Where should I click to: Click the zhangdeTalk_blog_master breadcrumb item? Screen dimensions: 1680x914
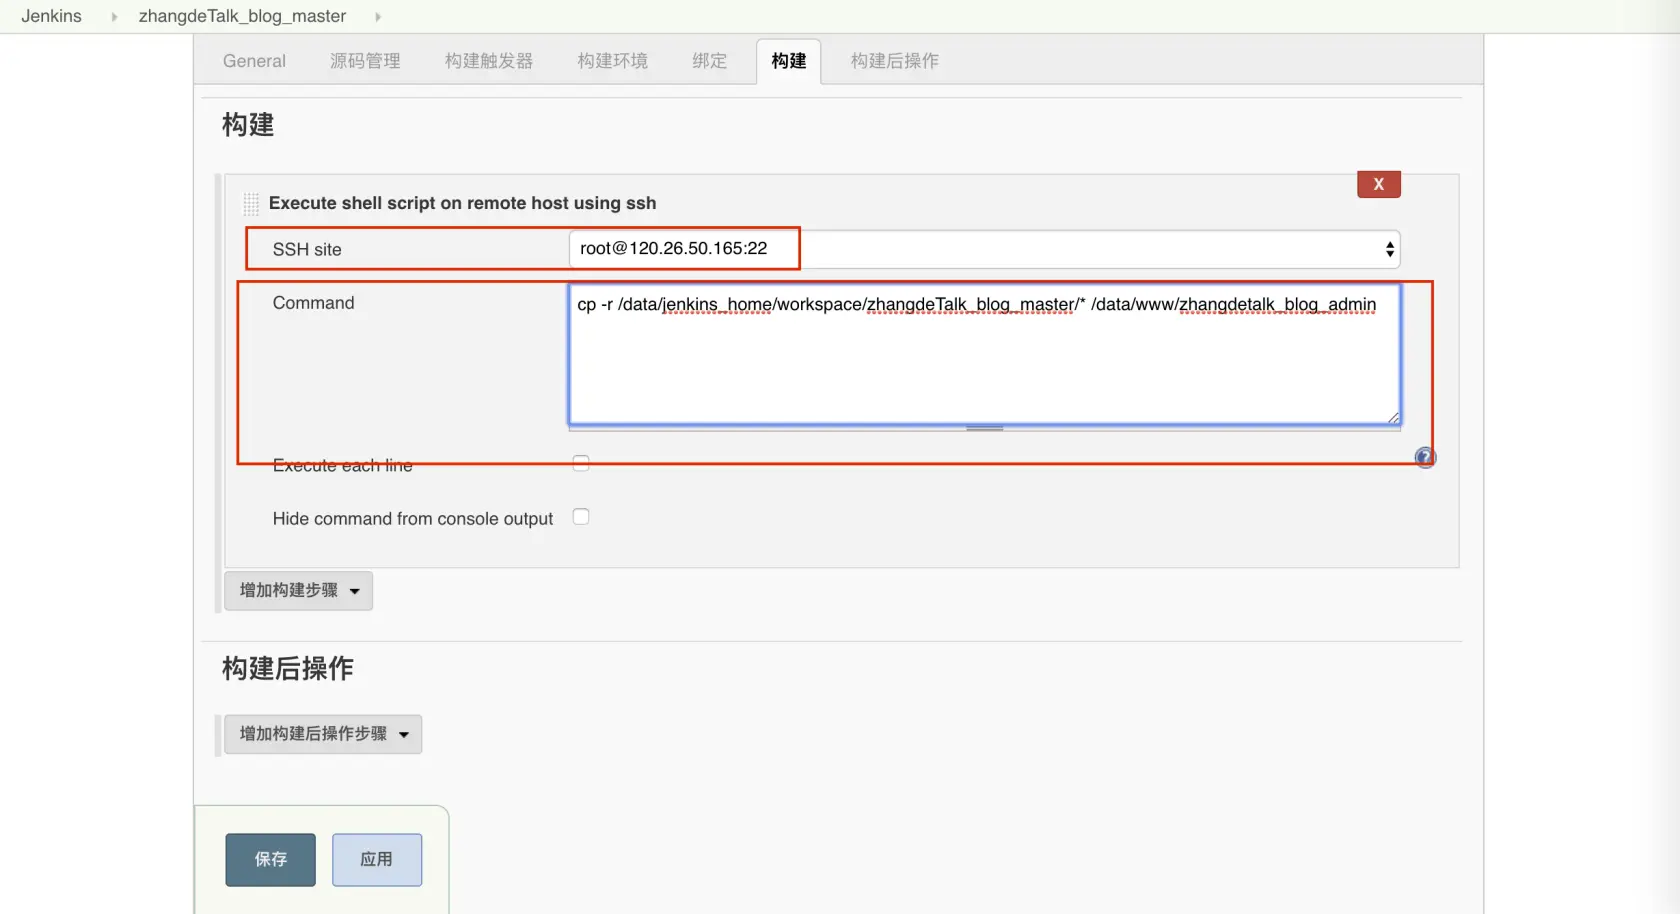[241, 16]
